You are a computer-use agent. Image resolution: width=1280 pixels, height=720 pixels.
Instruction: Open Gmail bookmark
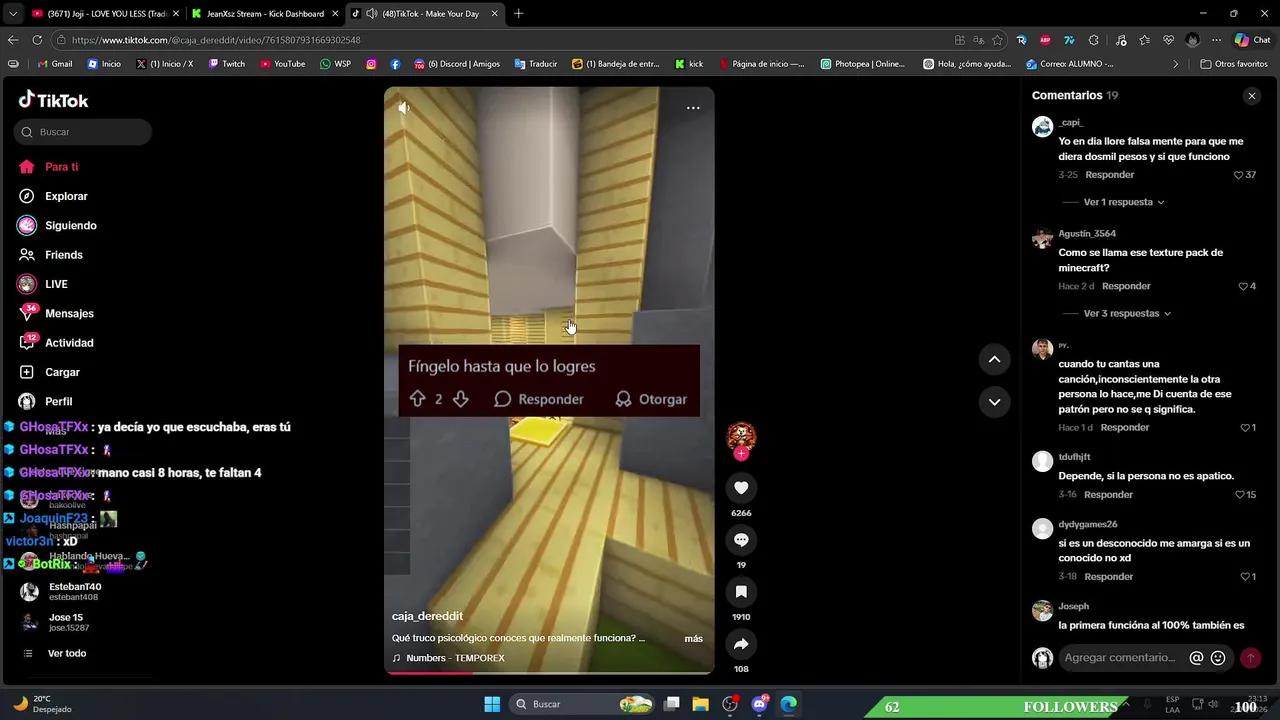coord(55,64)
